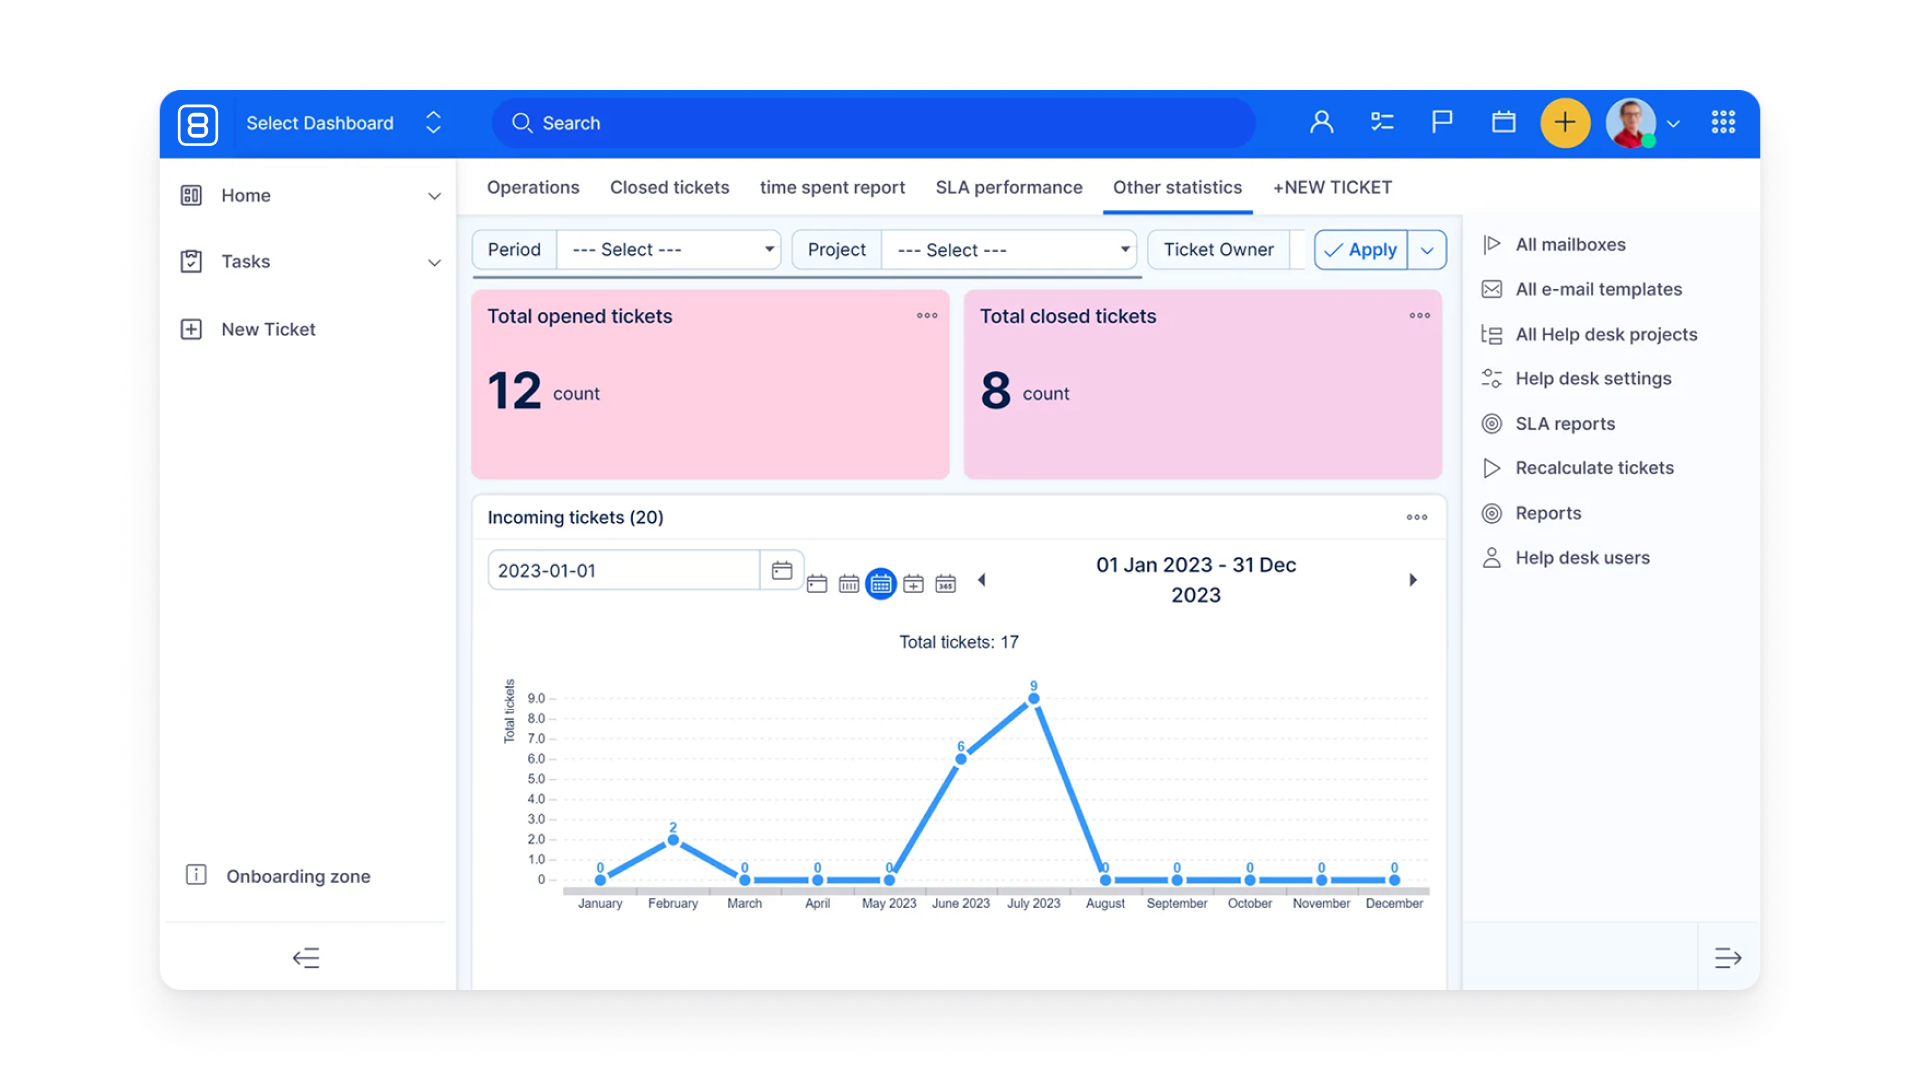Switch chart to 365 yearly view

point(945,584)
